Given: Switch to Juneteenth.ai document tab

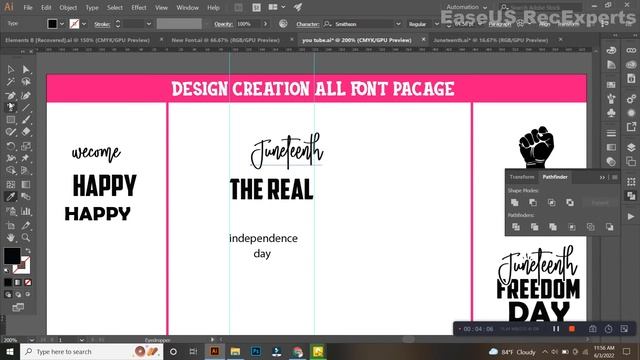Looking at the screenshot, I should tap(490, 40).
